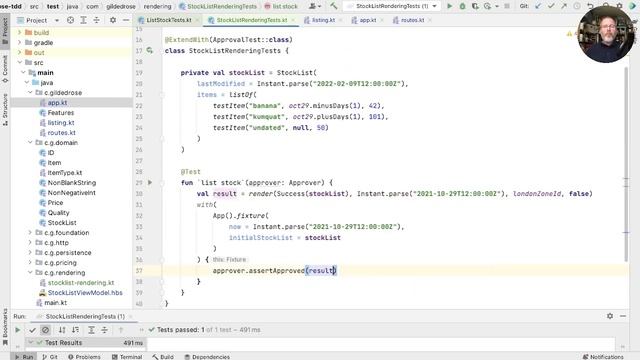Click expand all icon in Project panel
The height and width of the screenshot is (360, 640).
[83, 20]
